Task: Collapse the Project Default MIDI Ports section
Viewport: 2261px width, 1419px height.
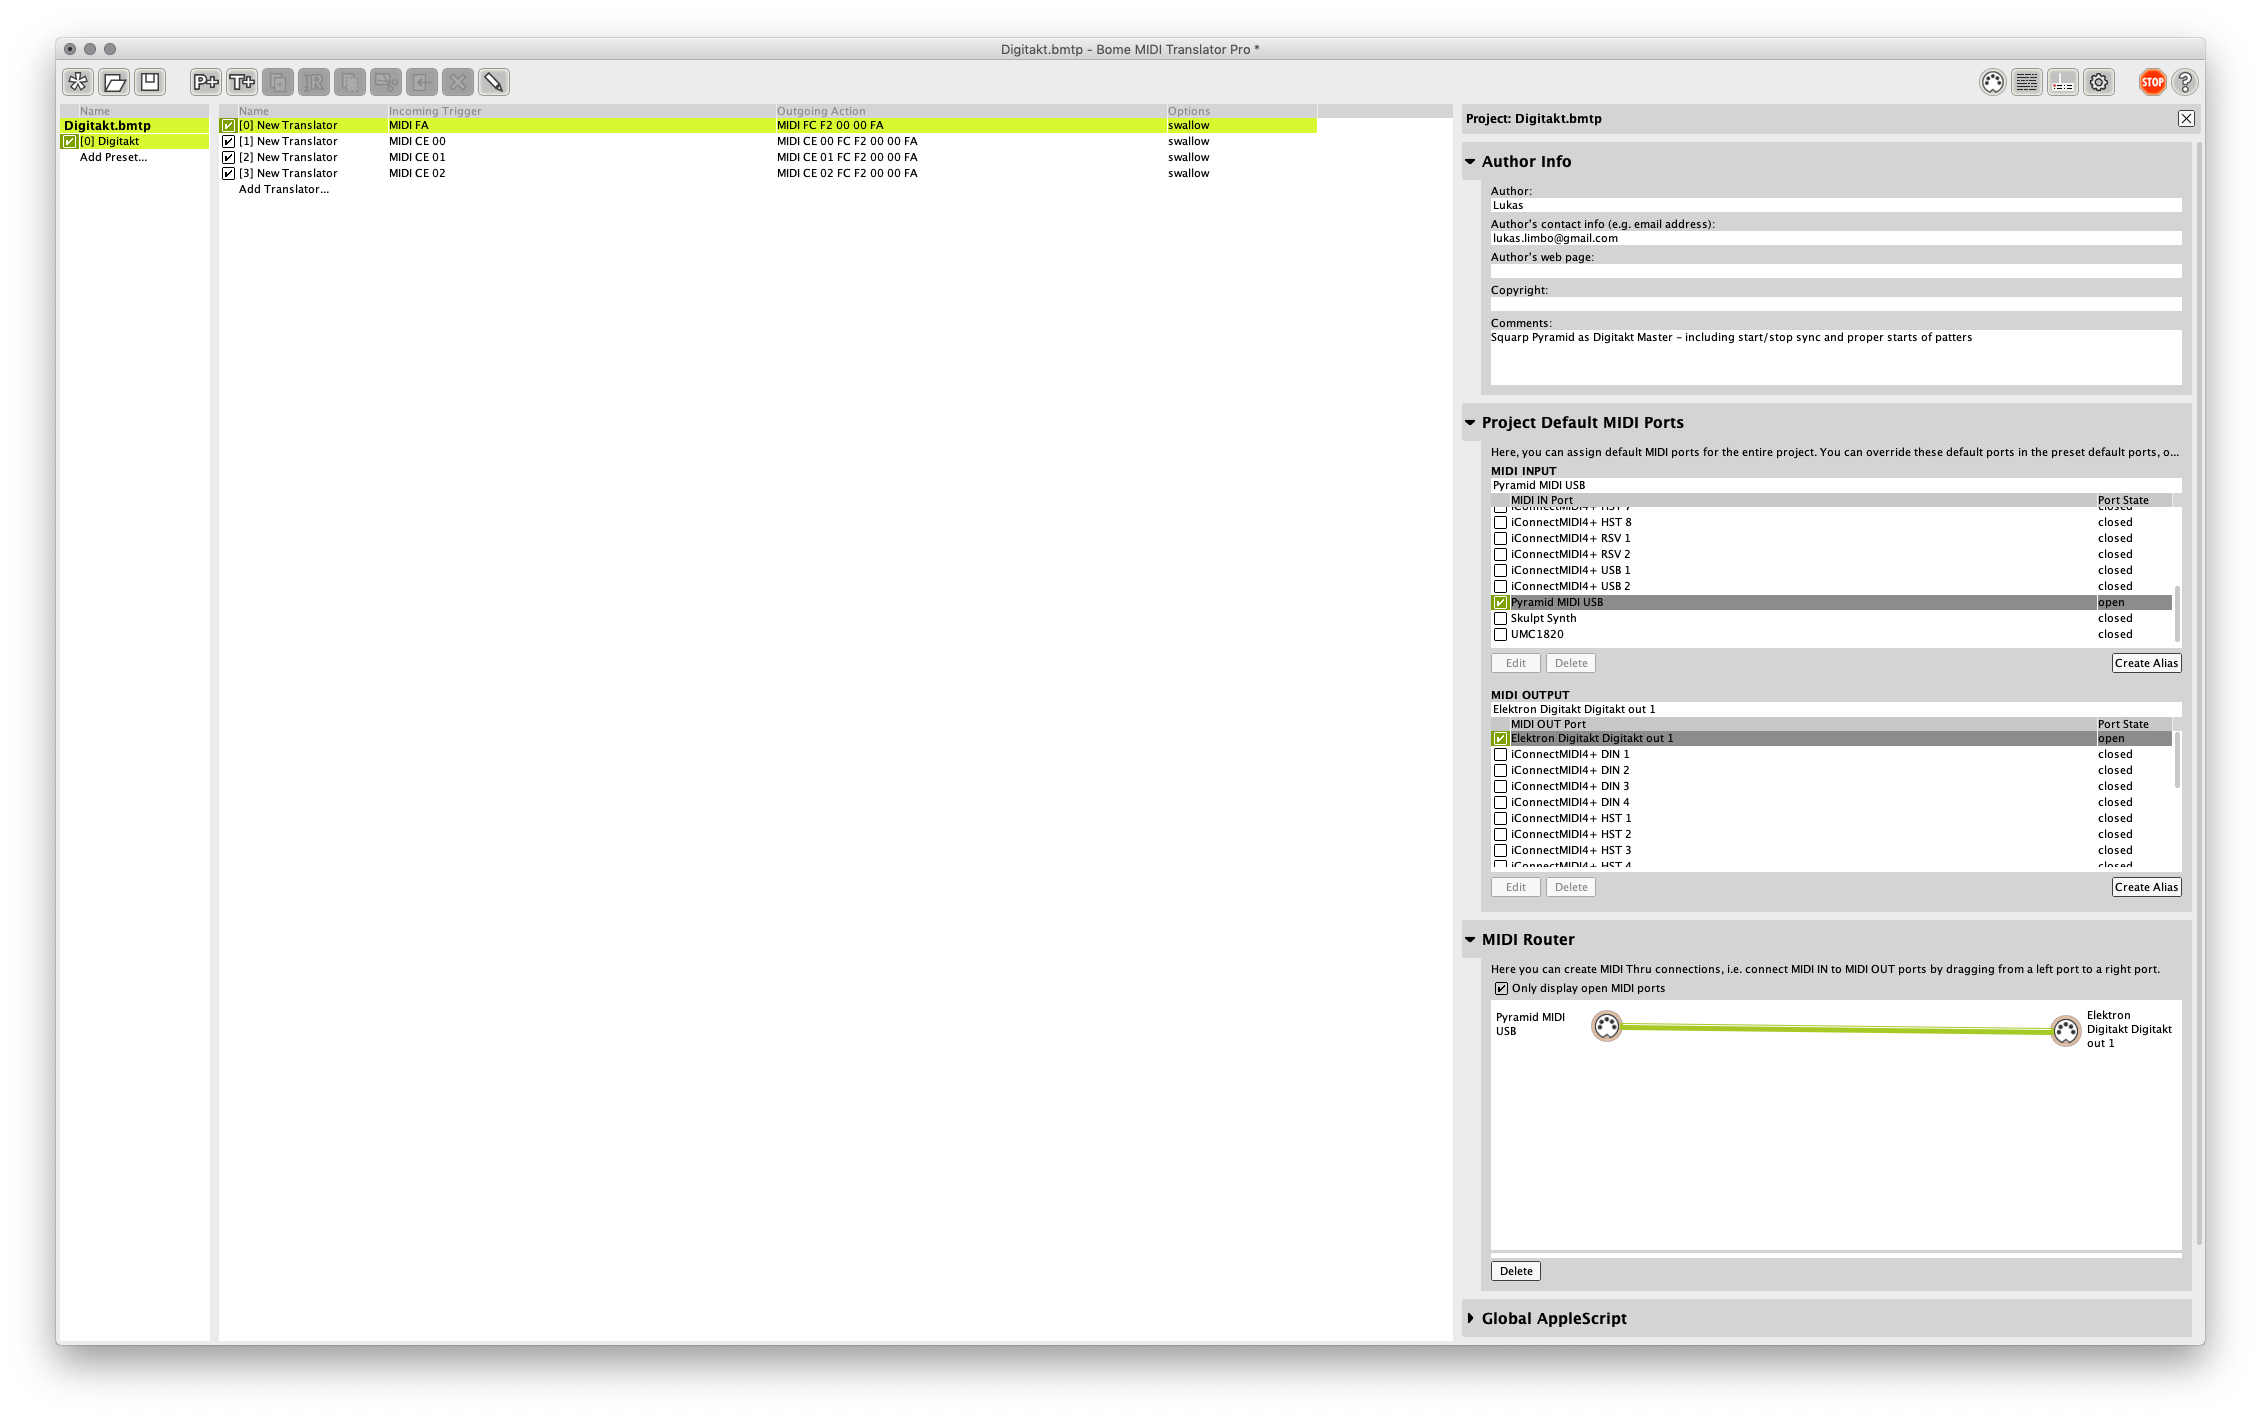Action: pyautogui.click(x=1471, y=423)
